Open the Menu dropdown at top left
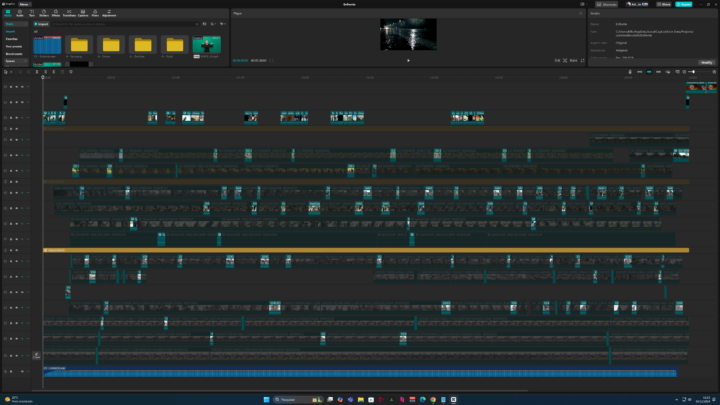This screenshot has height=405, width=720. 24,4
